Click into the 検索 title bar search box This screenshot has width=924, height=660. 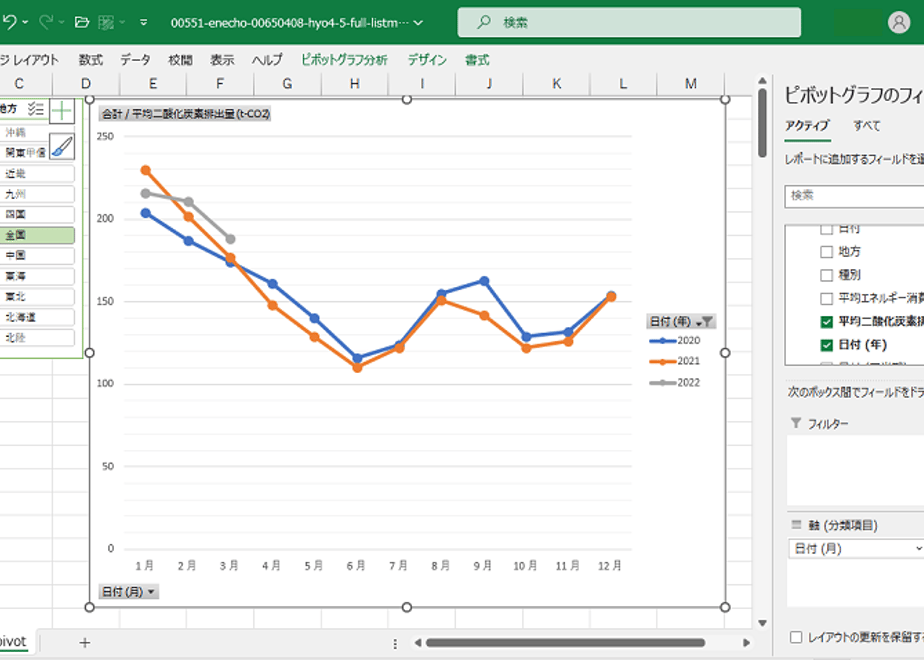pyautogui.click(x=629, y=22)
